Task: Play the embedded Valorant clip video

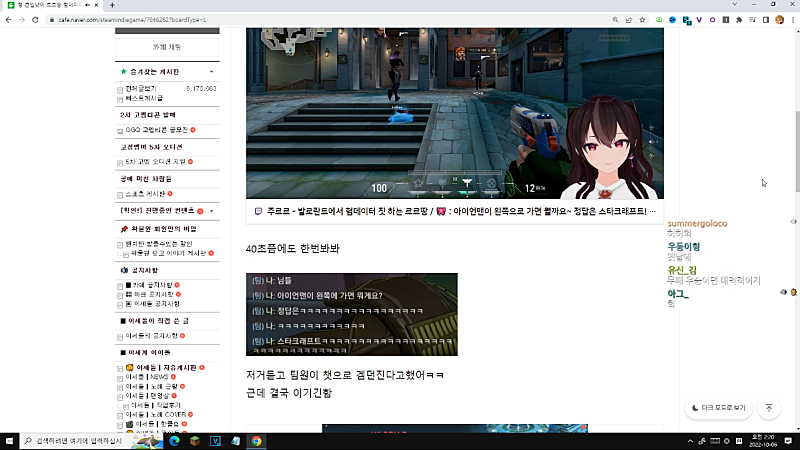Action: coord(455,113)
